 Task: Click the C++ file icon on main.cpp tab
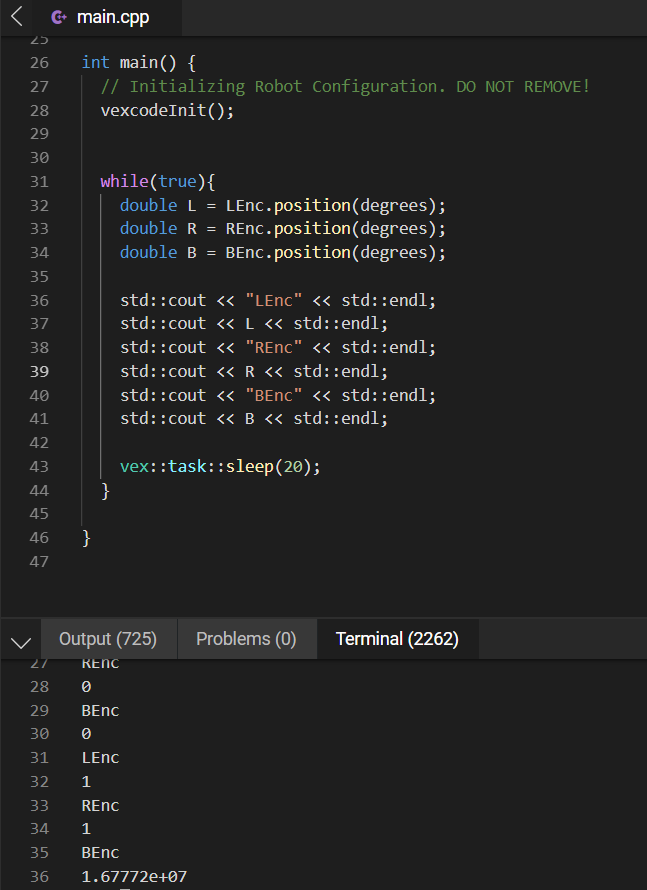[58, 18]
